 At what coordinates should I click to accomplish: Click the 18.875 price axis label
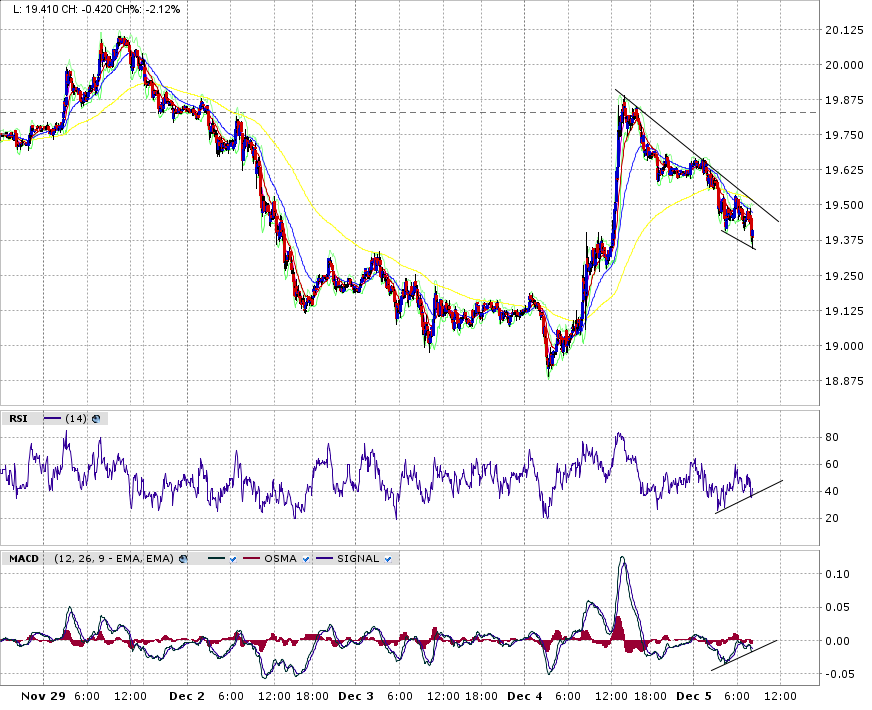click(x=844, y=381)
